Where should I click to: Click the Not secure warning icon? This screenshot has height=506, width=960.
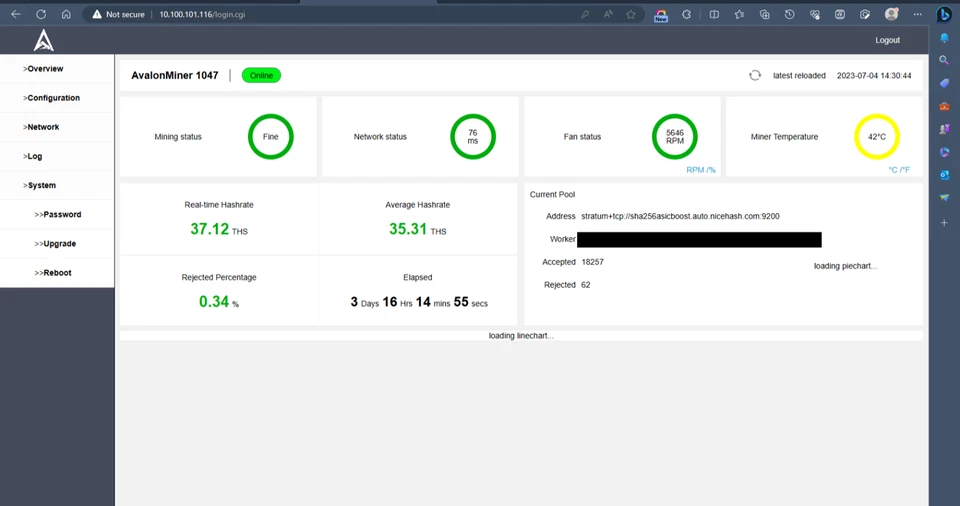[97, 14]
